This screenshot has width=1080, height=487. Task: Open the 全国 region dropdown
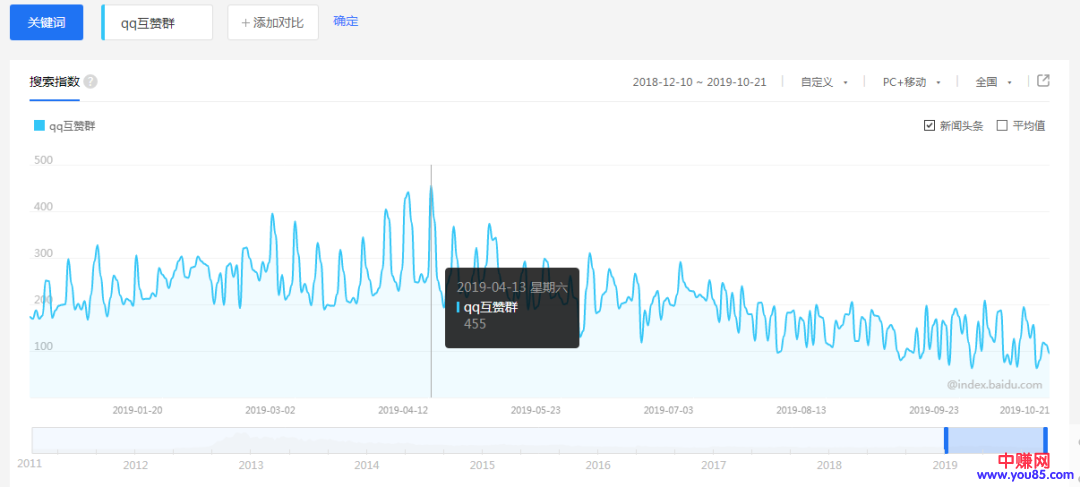(993, 82)
